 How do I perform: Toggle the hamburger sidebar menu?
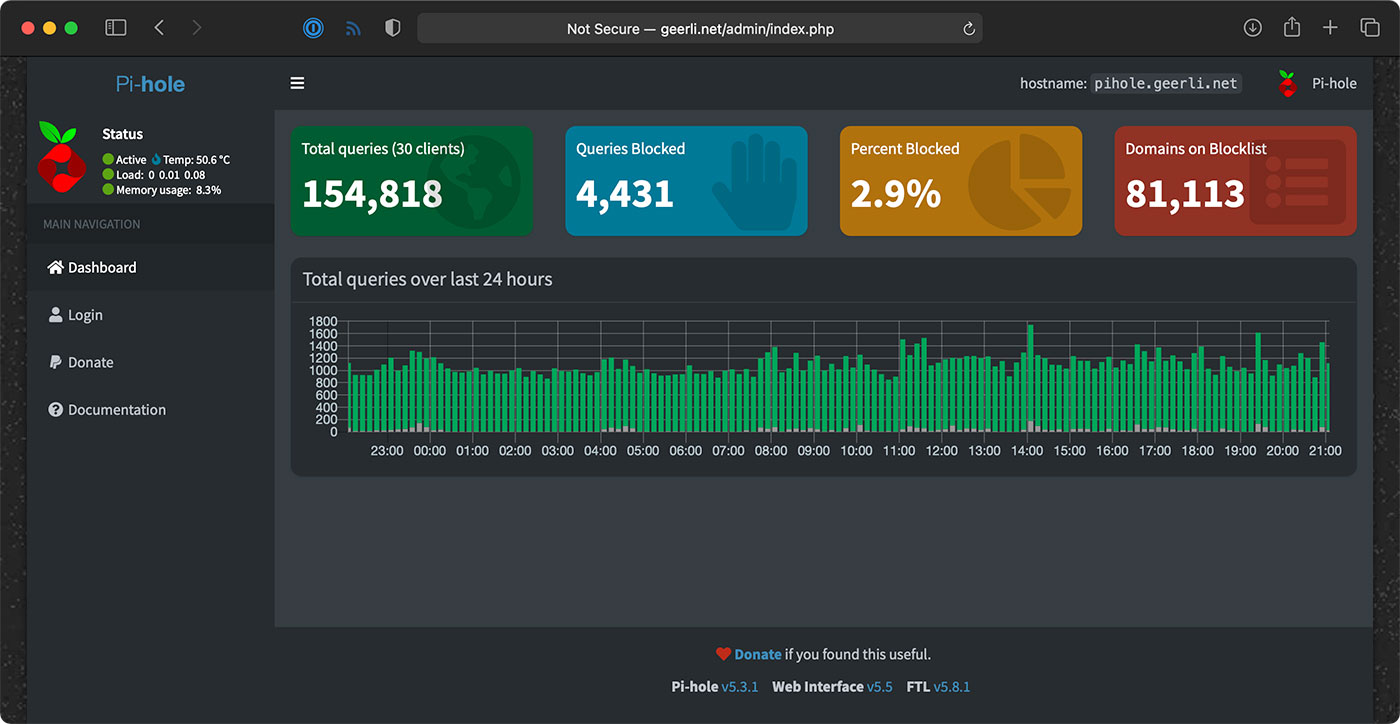(x=297, y=84)
